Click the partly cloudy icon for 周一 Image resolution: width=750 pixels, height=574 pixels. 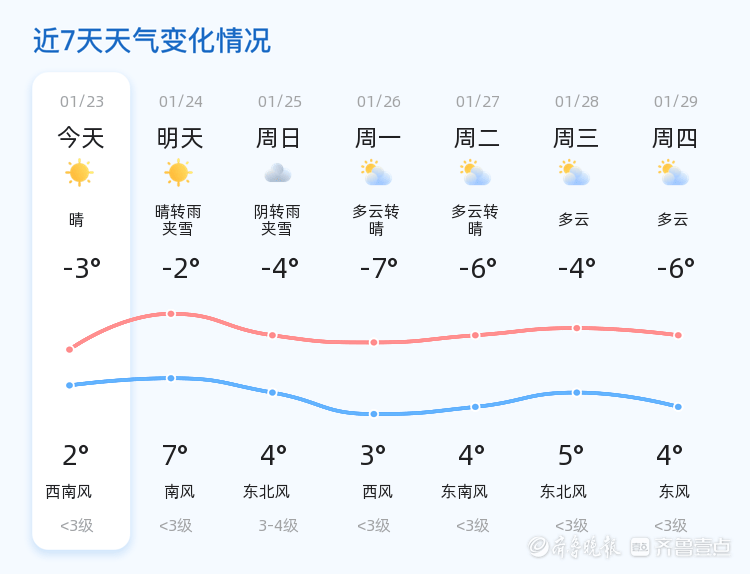(376, 173)
